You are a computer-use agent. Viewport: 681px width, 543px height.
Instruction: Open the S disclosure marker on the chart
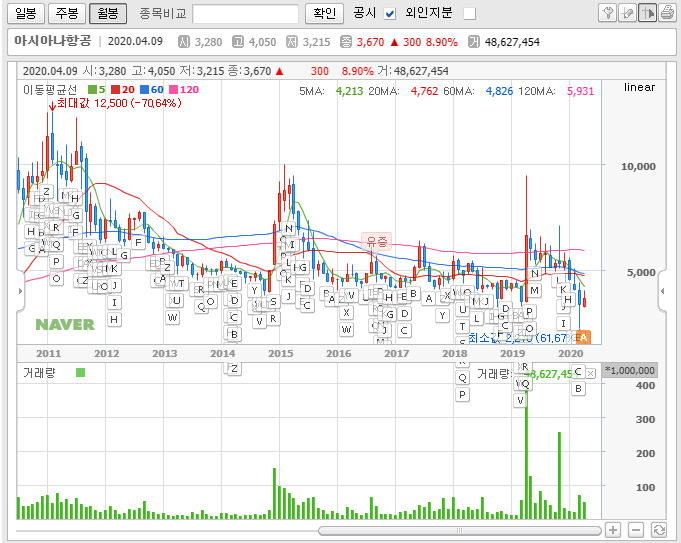[x=273, y=301]
